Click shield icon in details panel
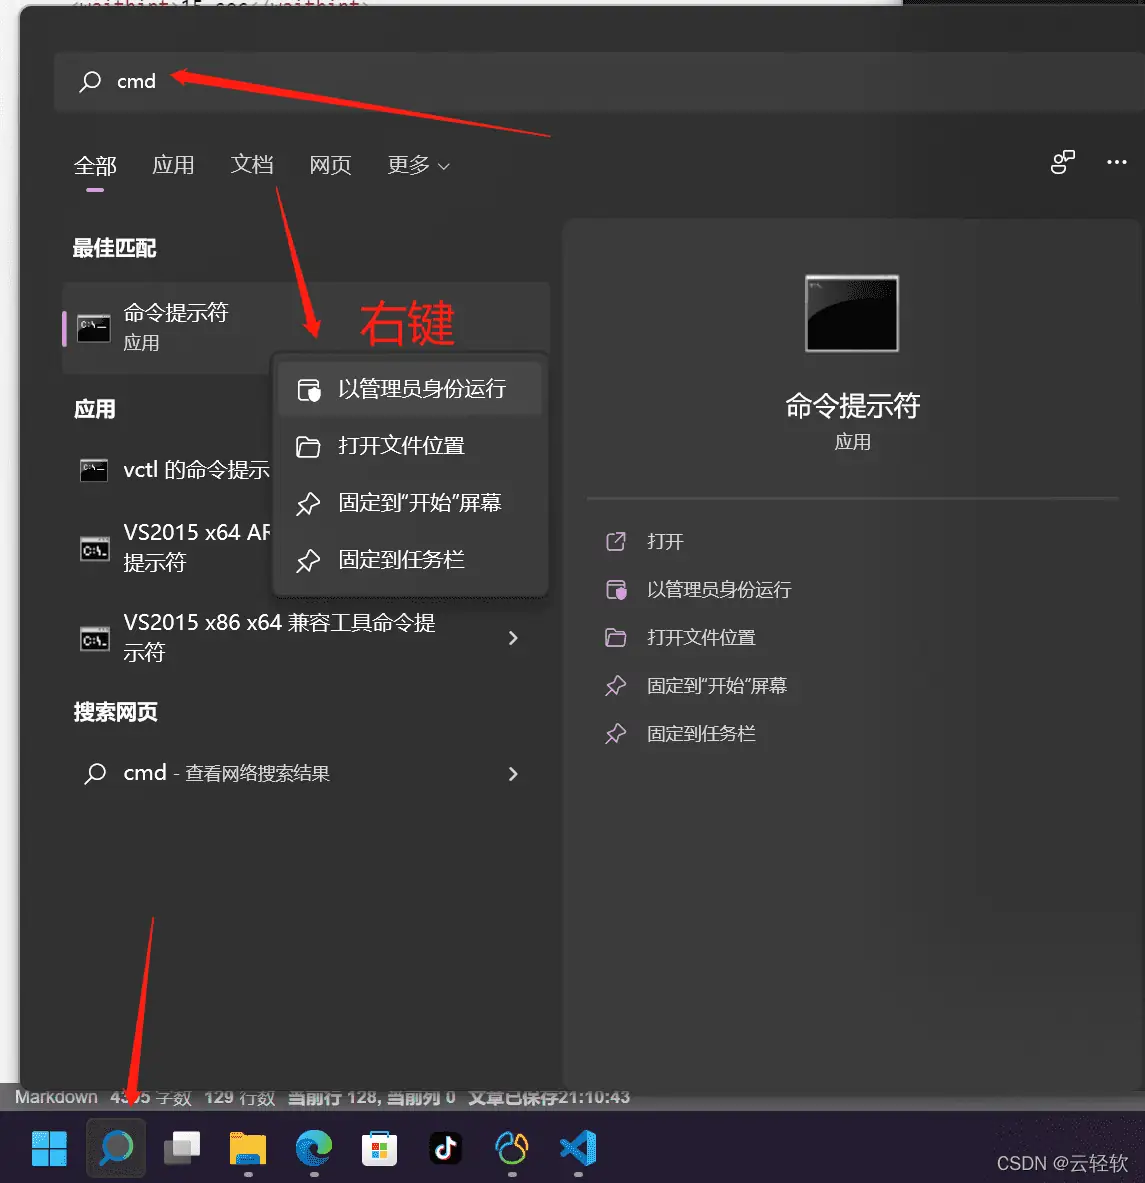This screenshot has width=1145, height=1183. pos(616,590)
